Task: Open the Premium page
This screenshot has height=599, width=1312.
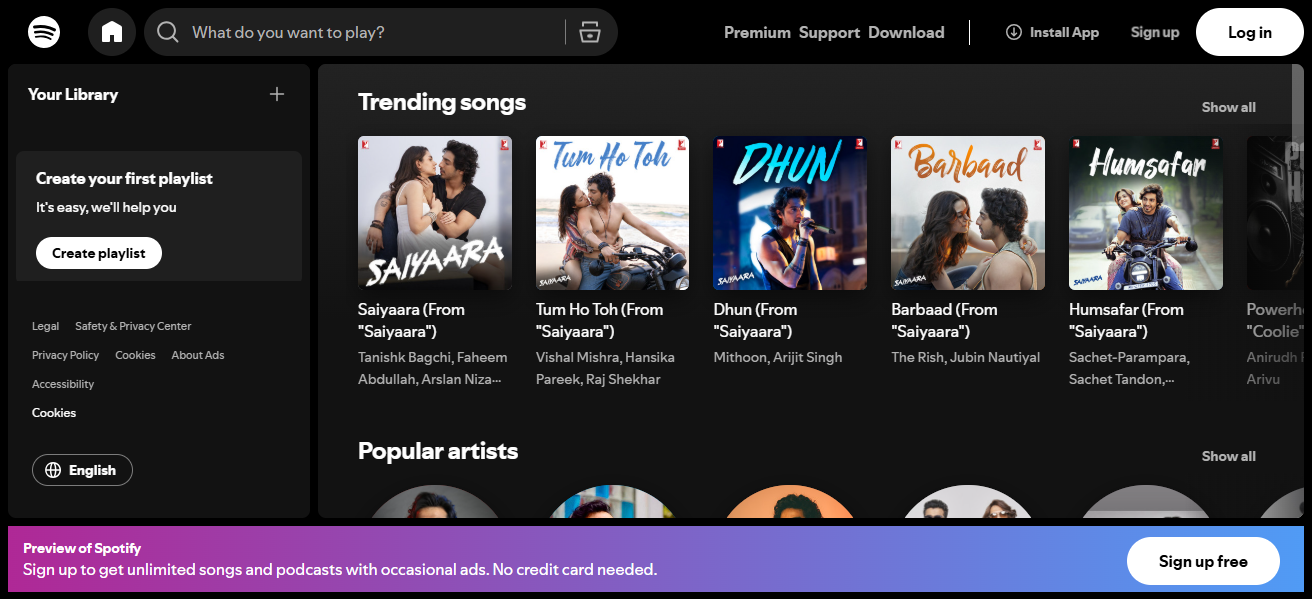Action: click(x=757, y=32)
